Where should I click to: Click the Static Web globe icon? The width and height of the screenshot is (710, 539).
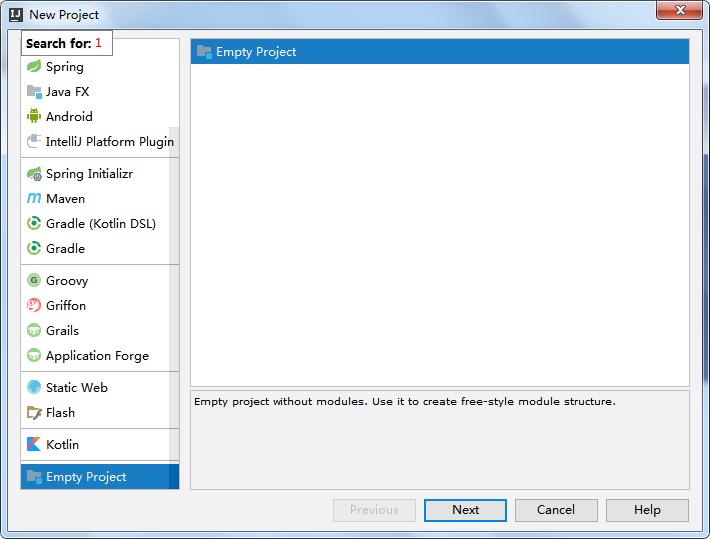(x=34, y=387)
